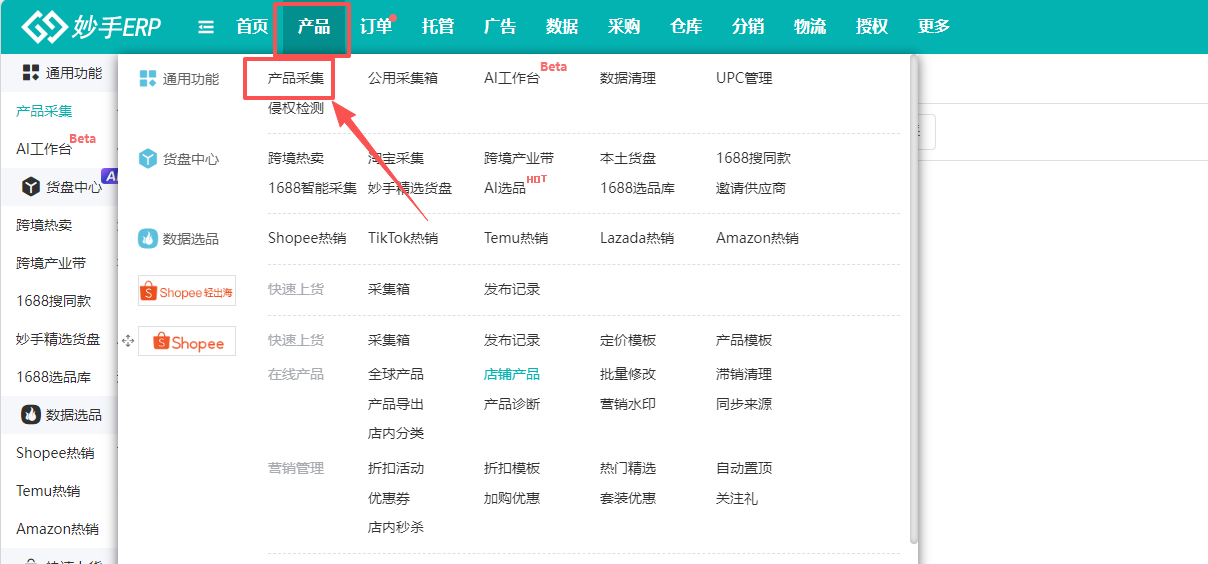
Task: Select 妙手精选货盘 in the left sidebar
Action: pos(58,339)
